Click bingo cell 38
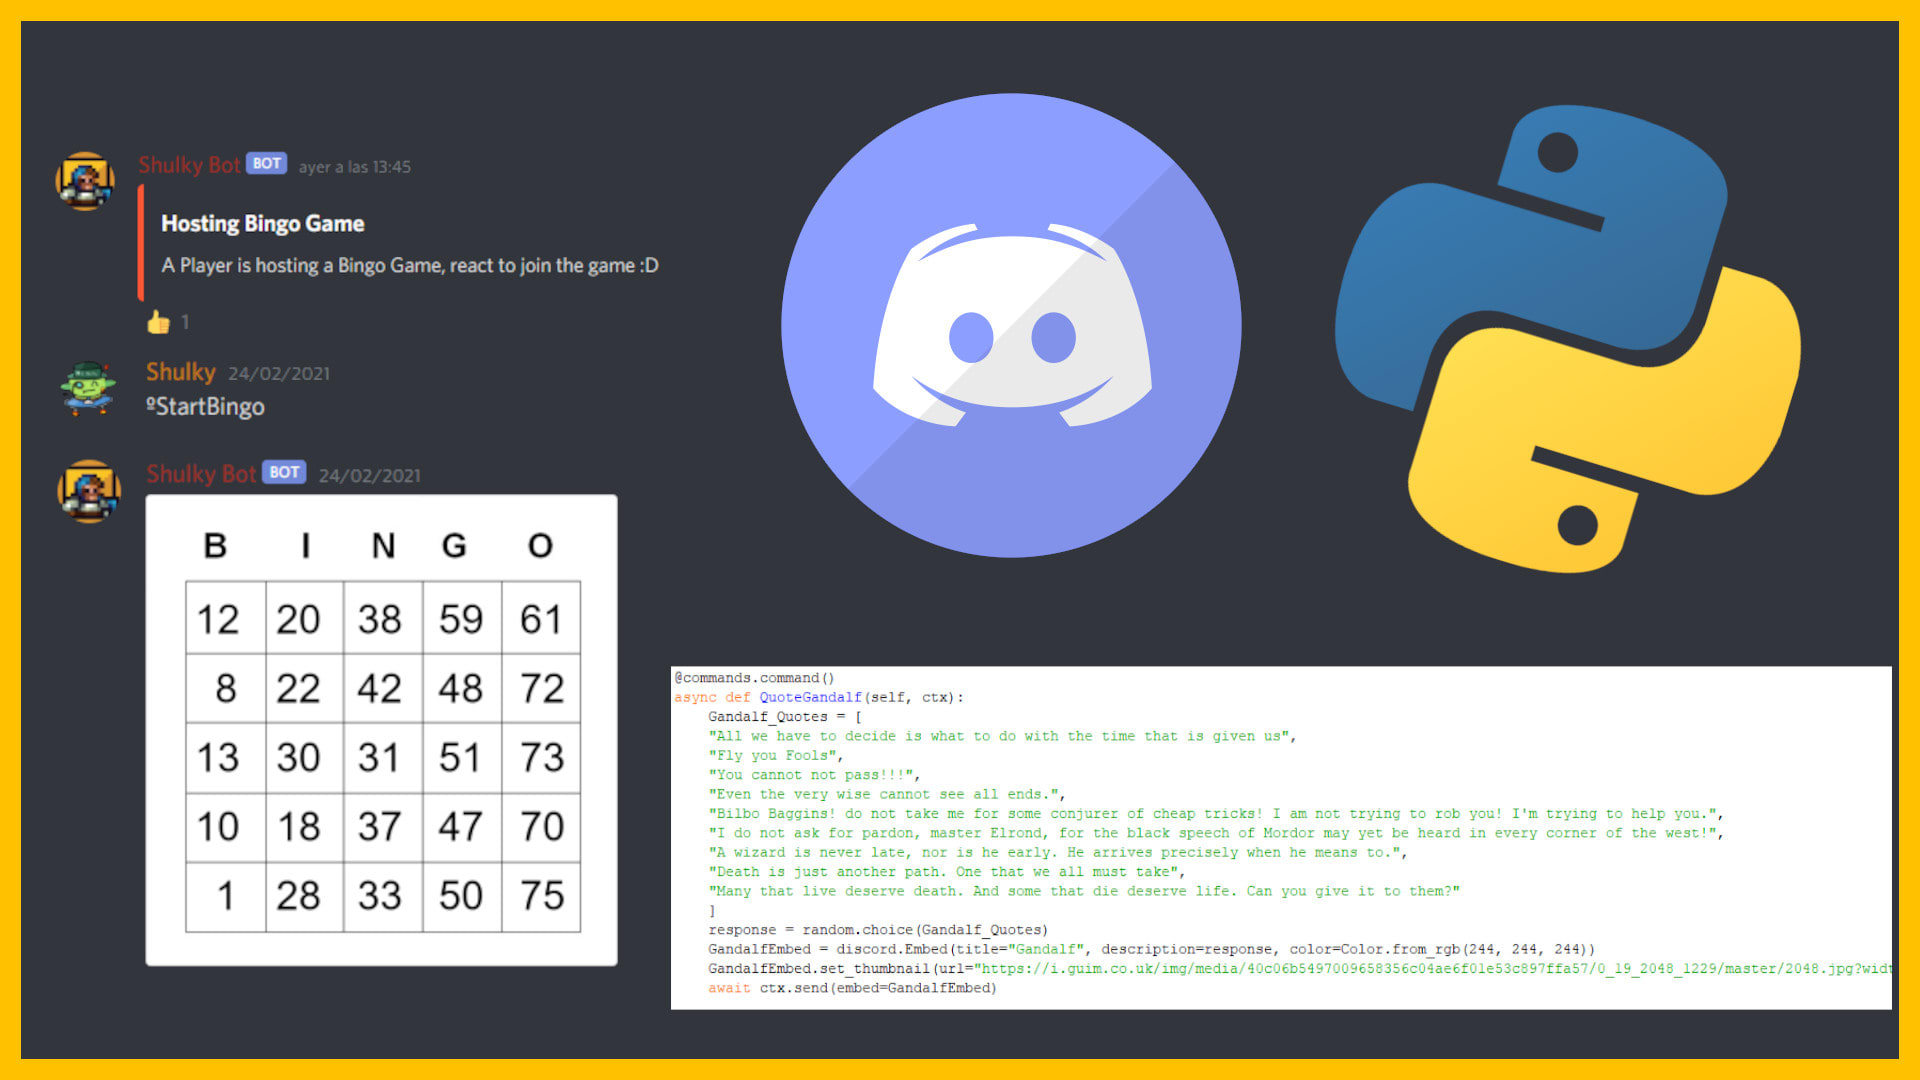The image size is (1920, 1080). click(383, 618)
